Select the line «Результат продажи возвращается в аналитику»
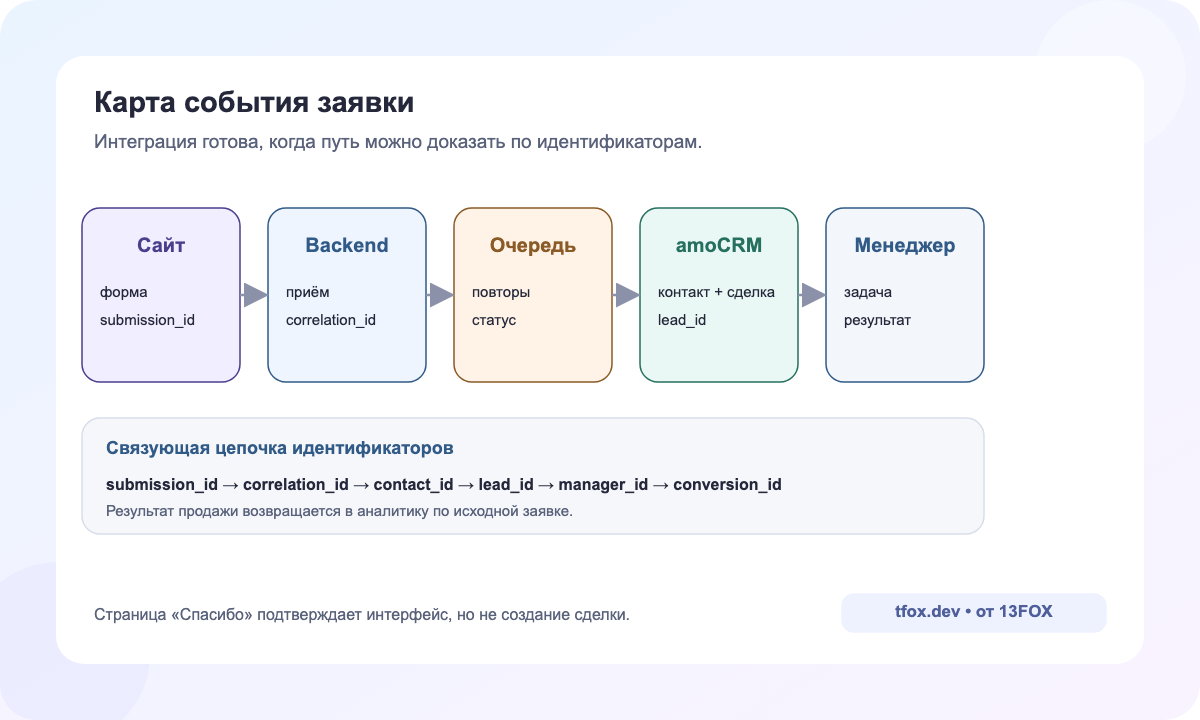The image size is (1200, 720). pos(339,511)
